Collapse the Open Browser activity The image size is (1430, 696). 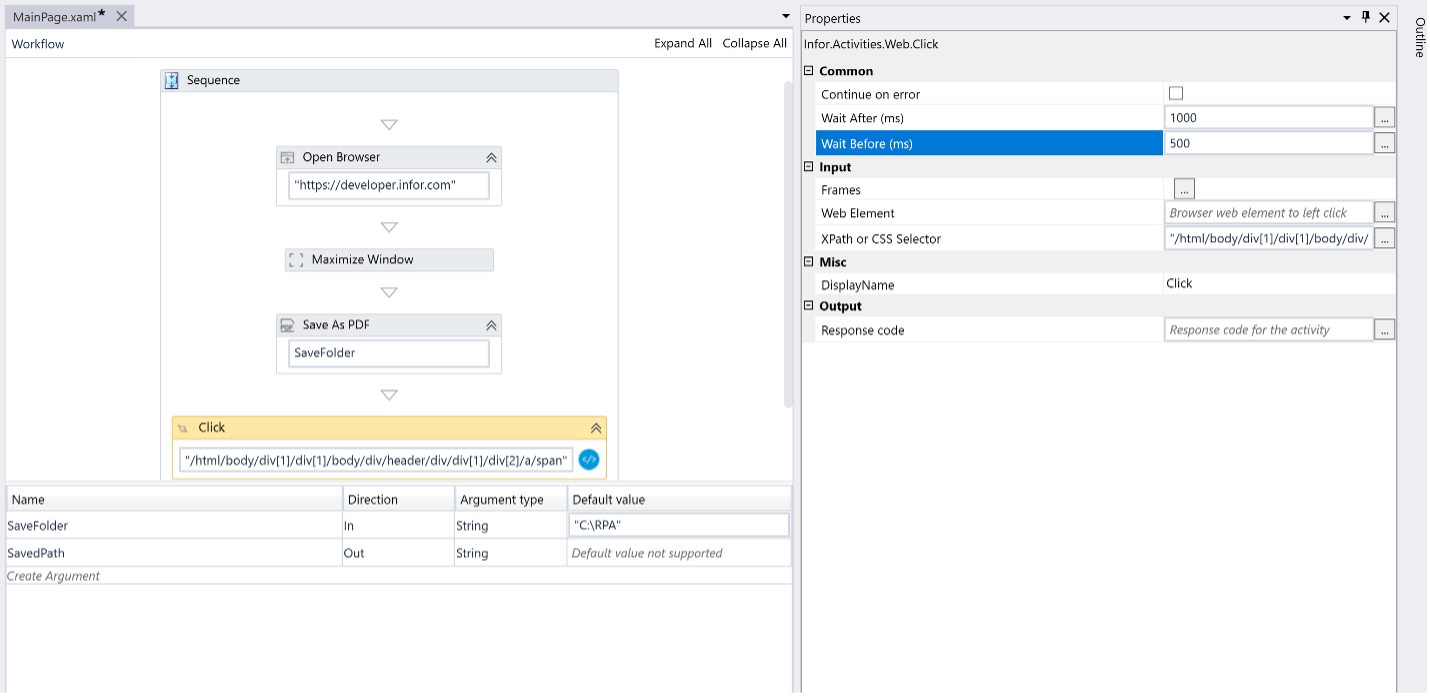pyautogui.click(x=491, y=158)
